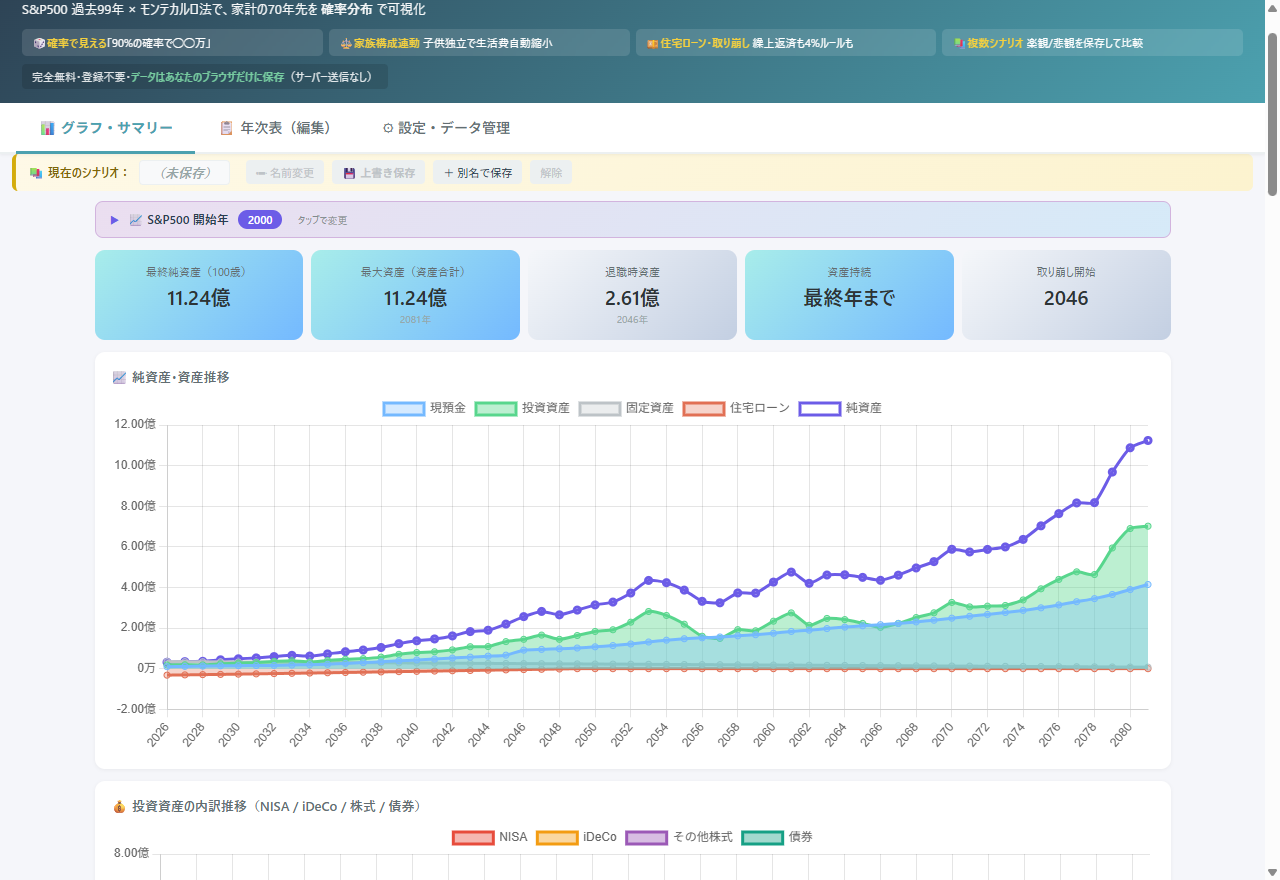The image size is (1280, 880).
Task: Click the money bag icon beside 投資資産の内訳推移
Action: tap(120, 806)
